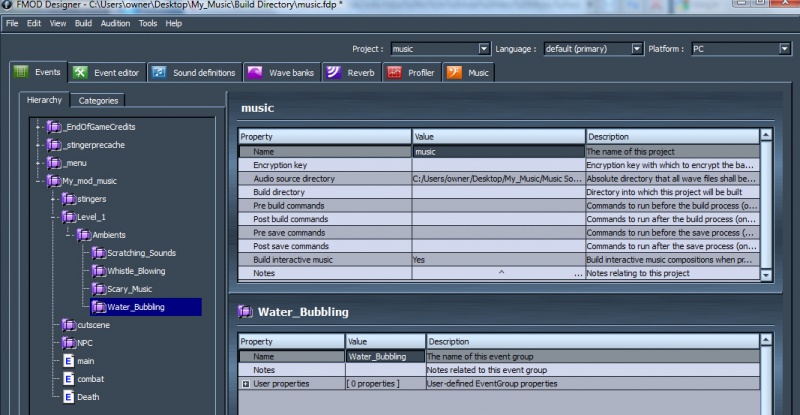Open the Audition menu
The height and width of the screenshot is (415, 800).
(x=116, y=23)
